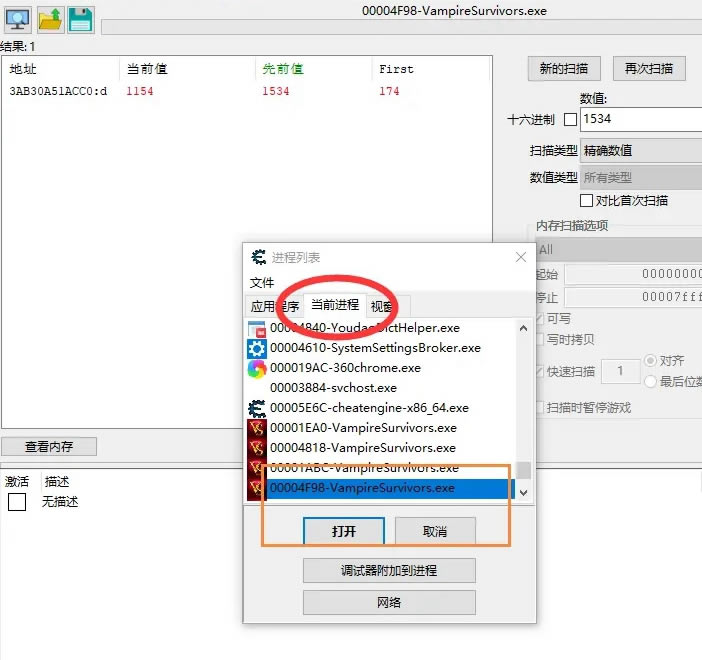This screenshot has width=702, height=660.
Task: Select the cheatengine-x86_64.exe process icon
Action: 257,408
